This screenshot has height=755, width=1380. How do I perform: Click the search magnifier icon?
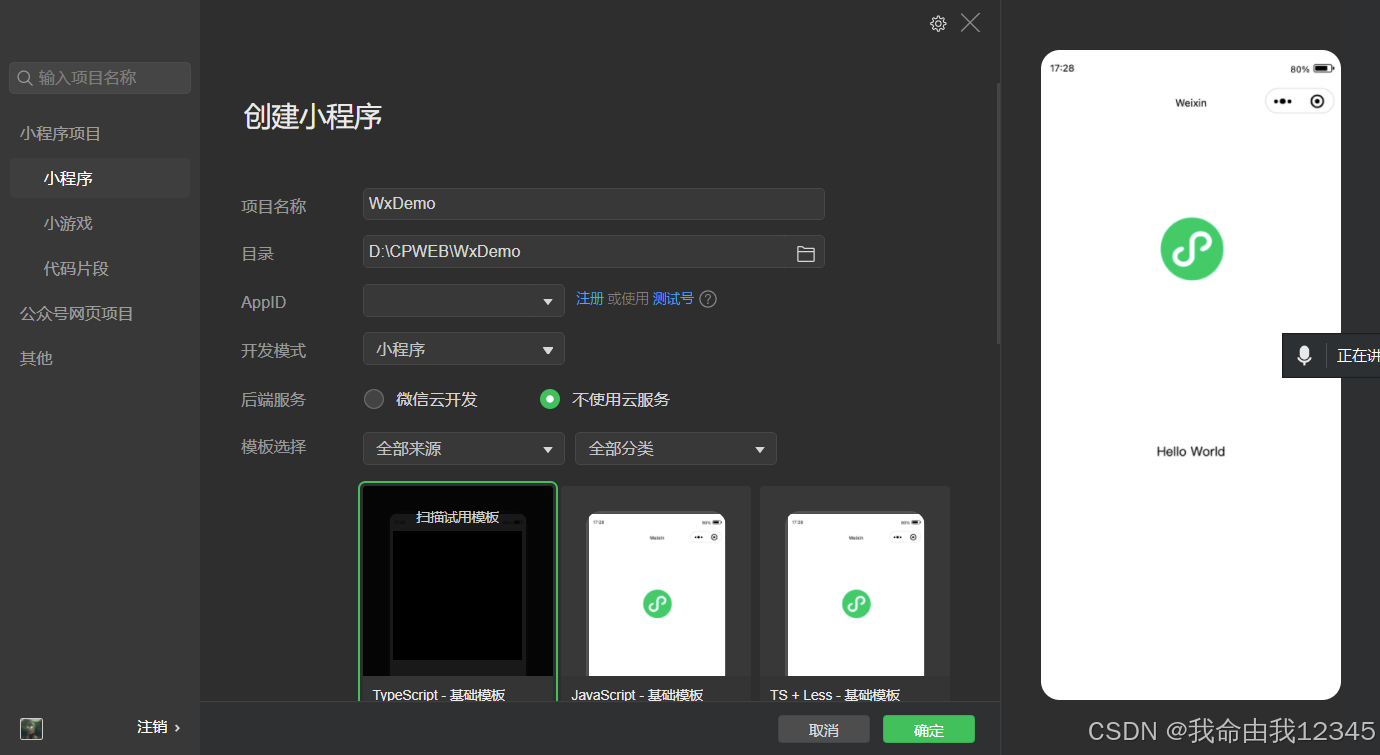25,78
